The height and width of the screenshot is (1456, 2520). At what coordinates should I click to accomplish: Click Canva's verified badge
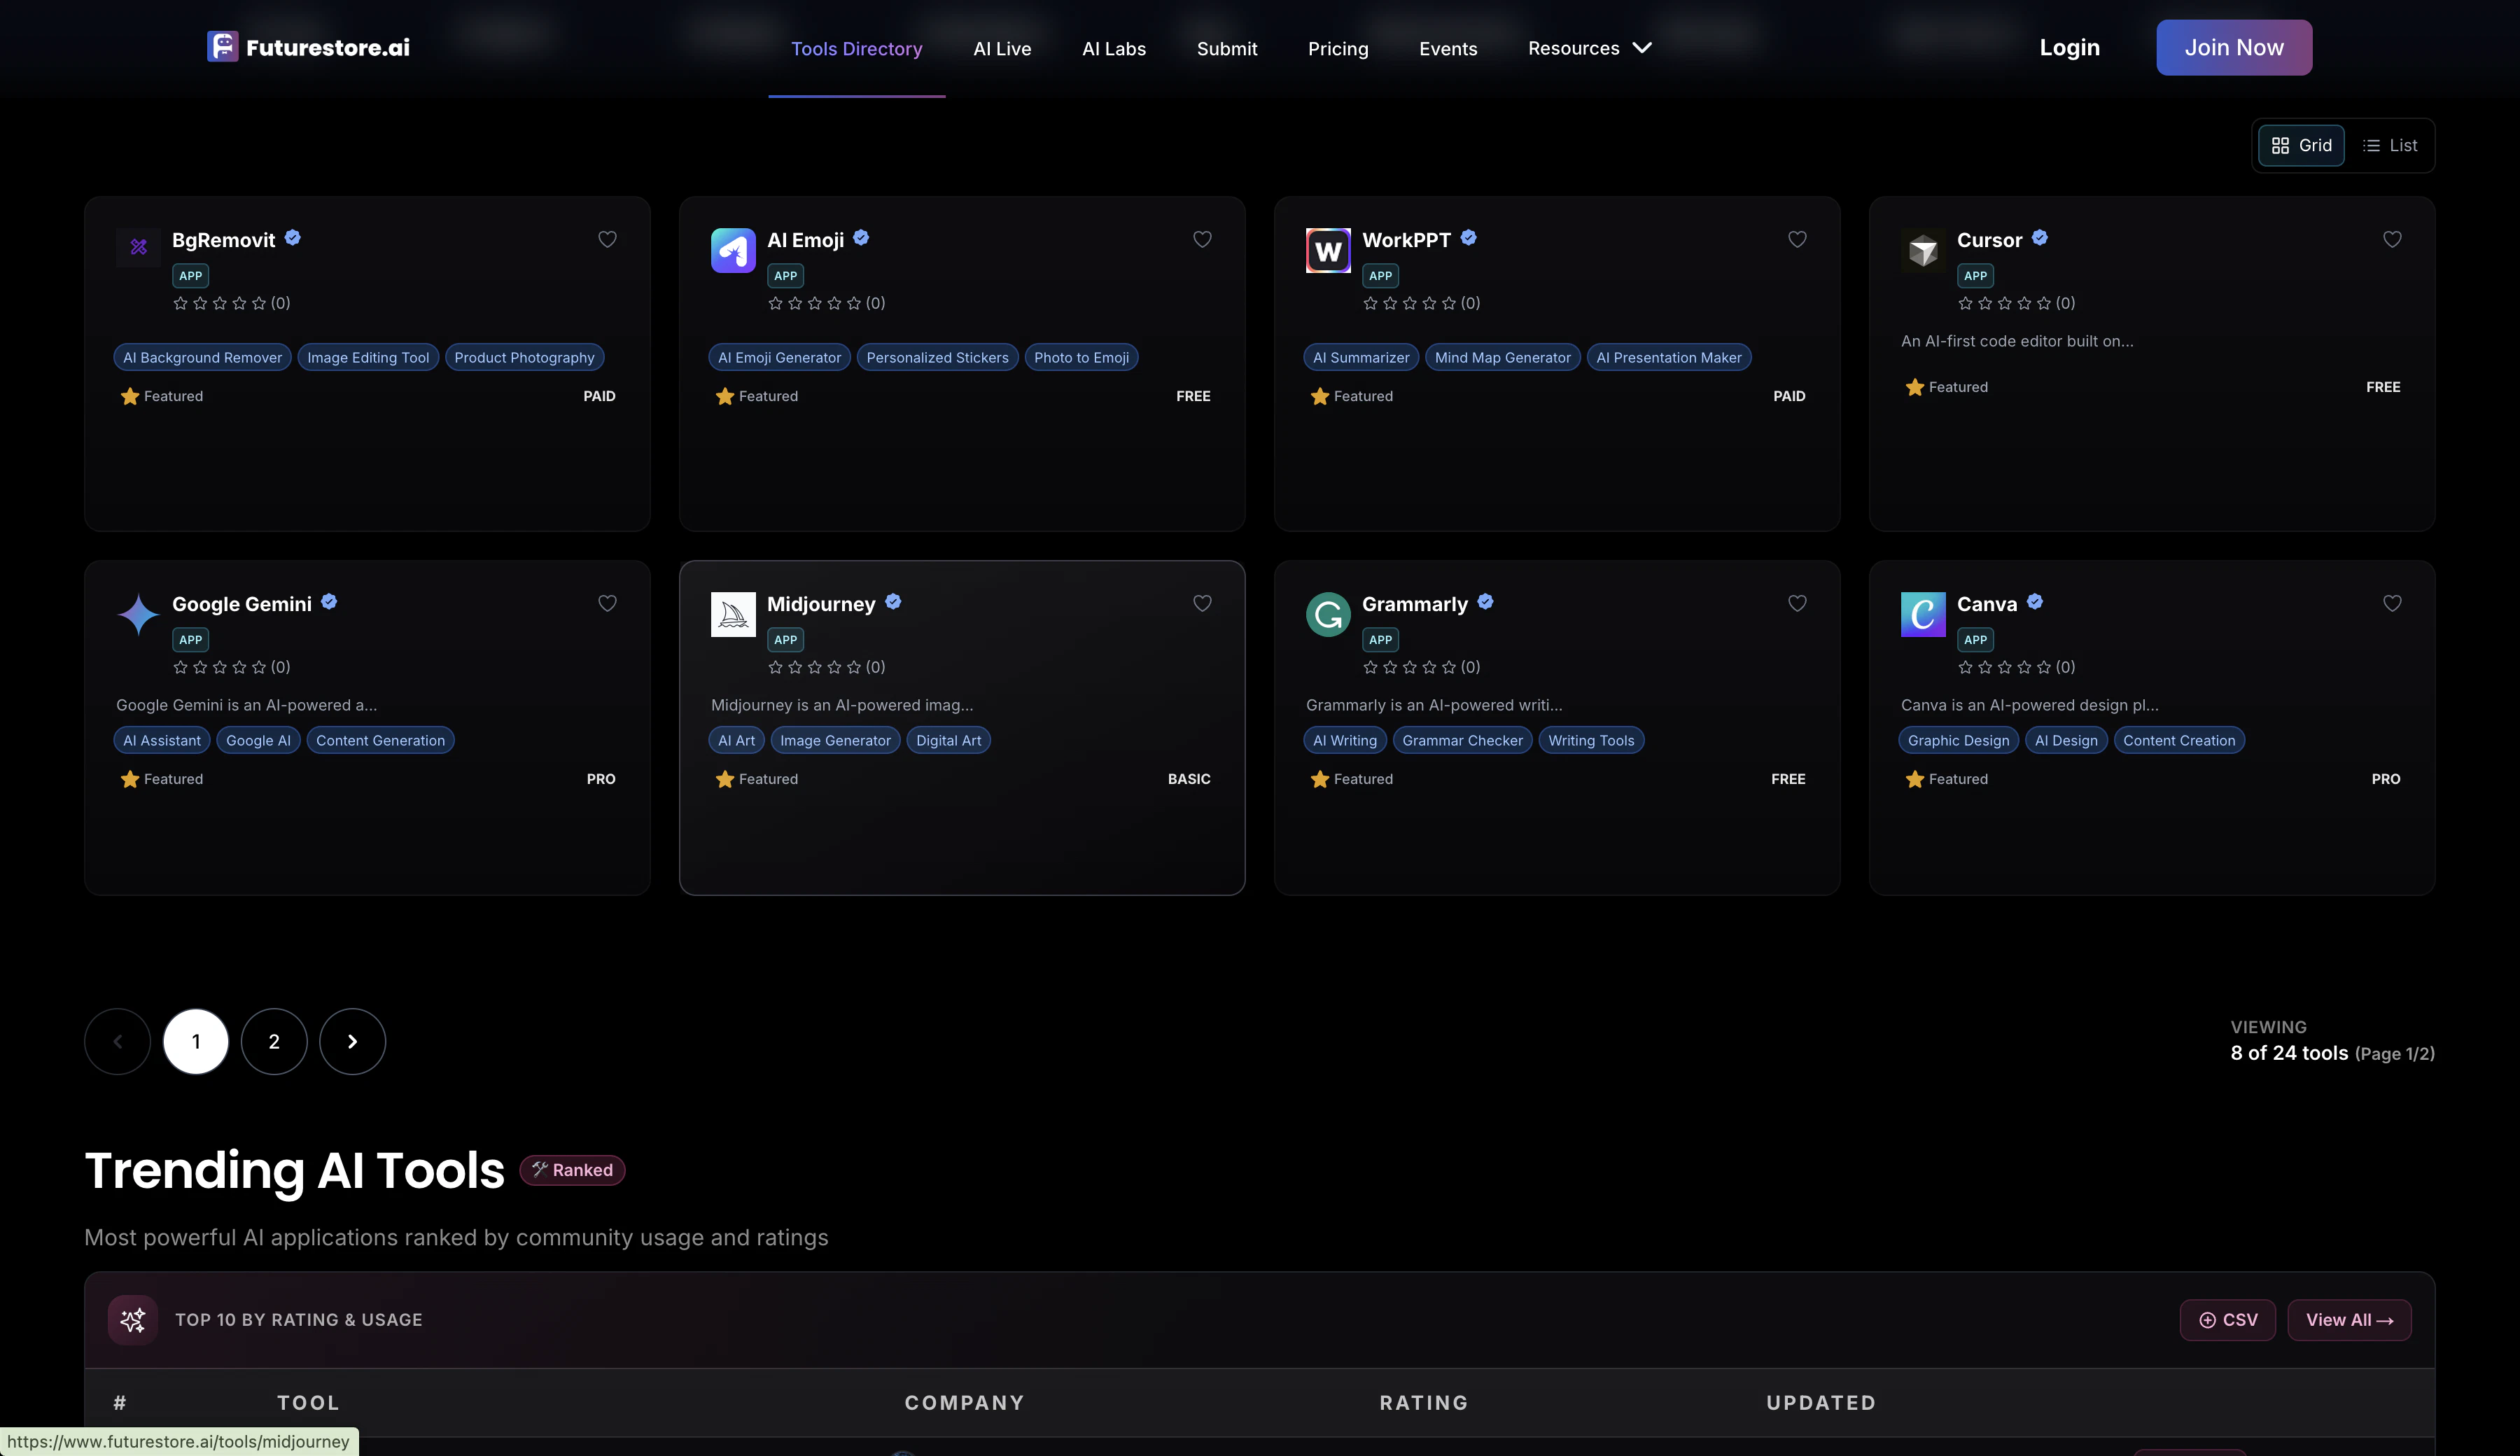(x=2035, y=602)
